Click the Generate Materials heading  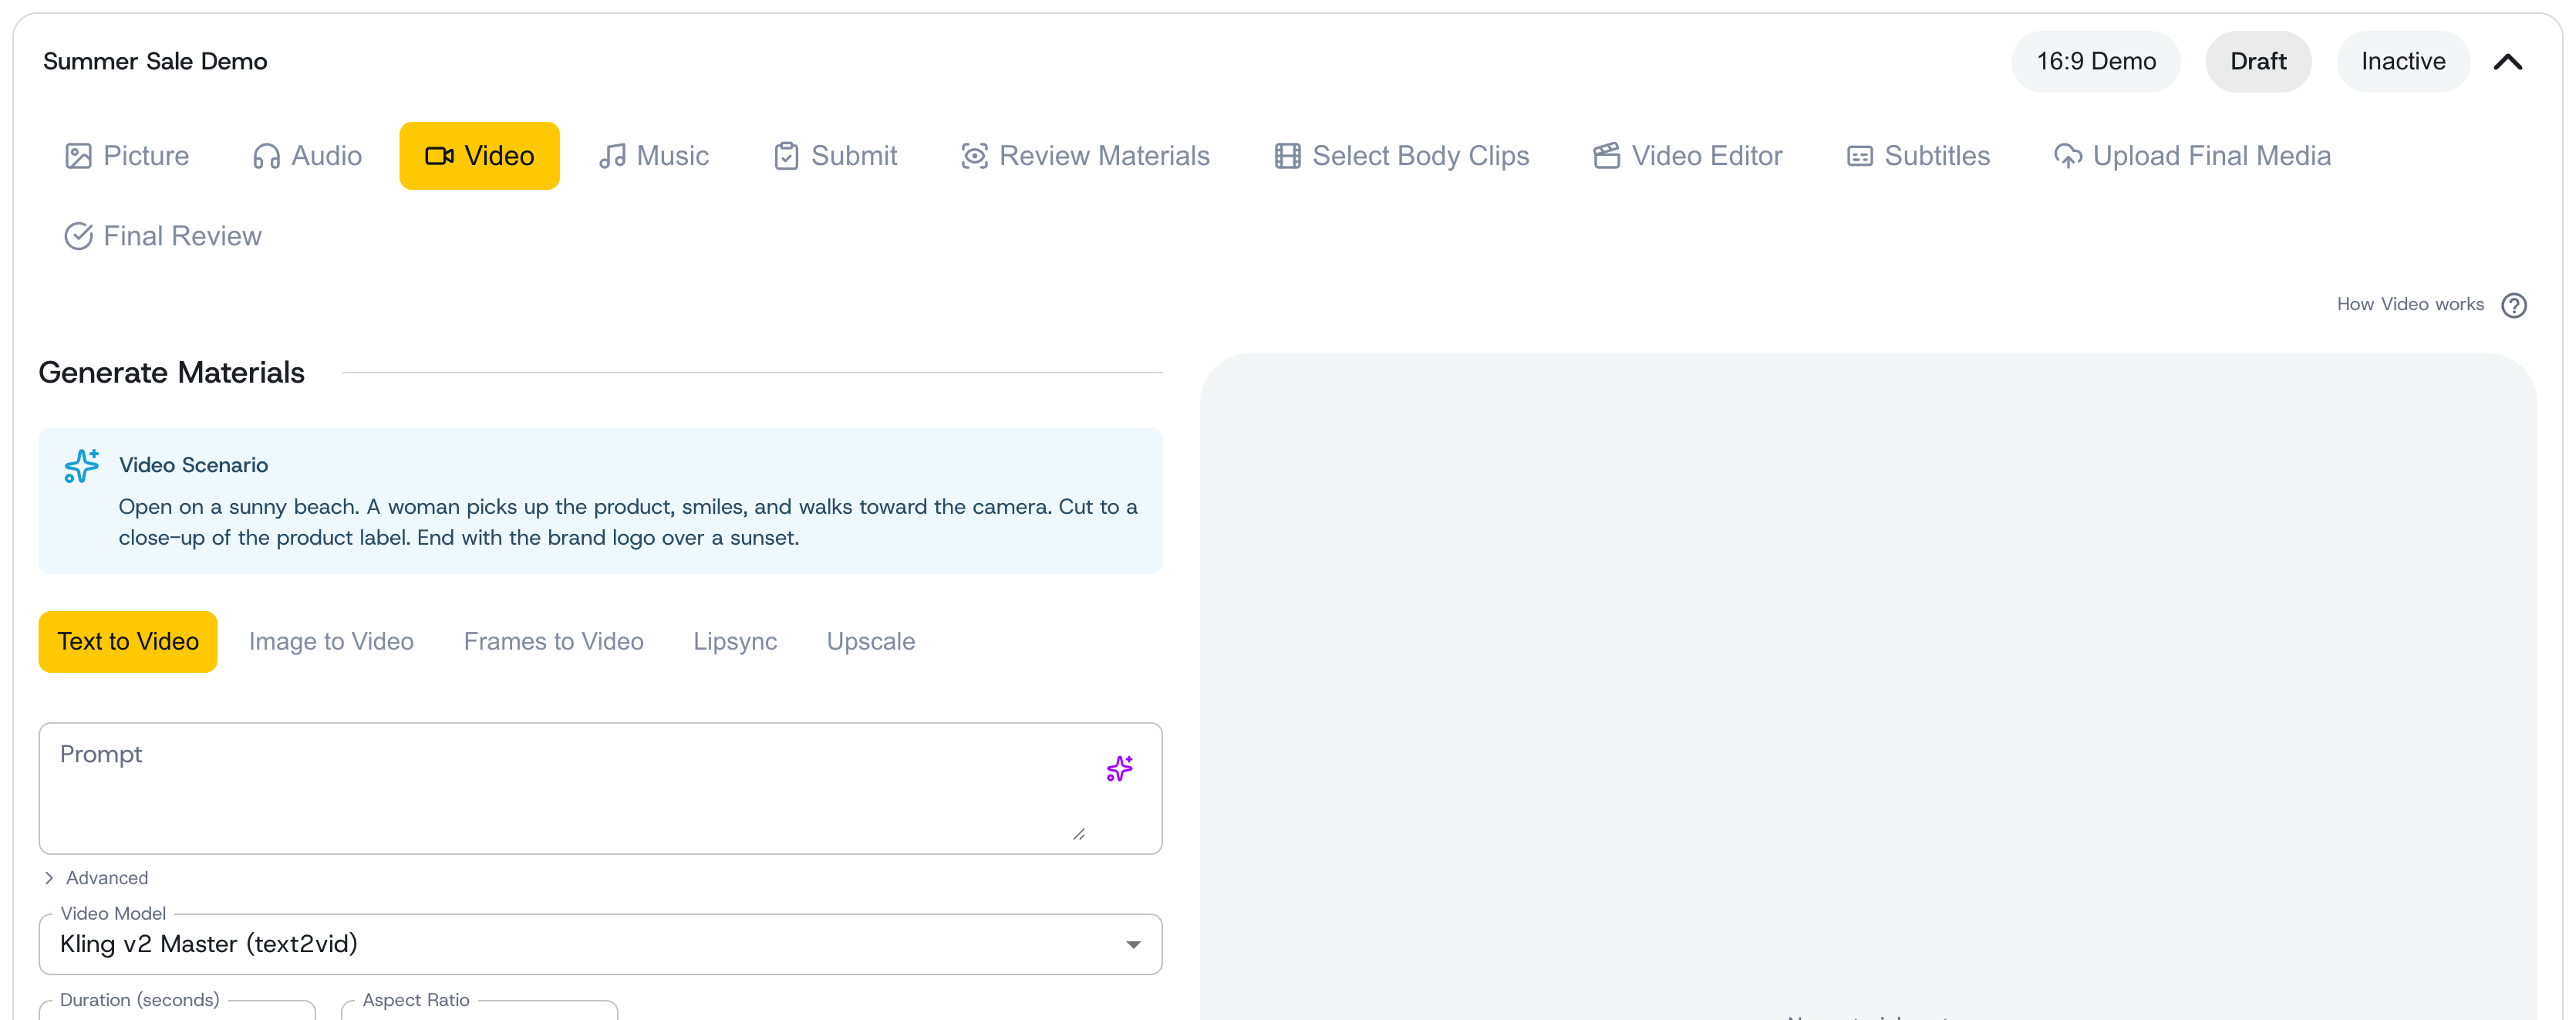tap(171, 373)
